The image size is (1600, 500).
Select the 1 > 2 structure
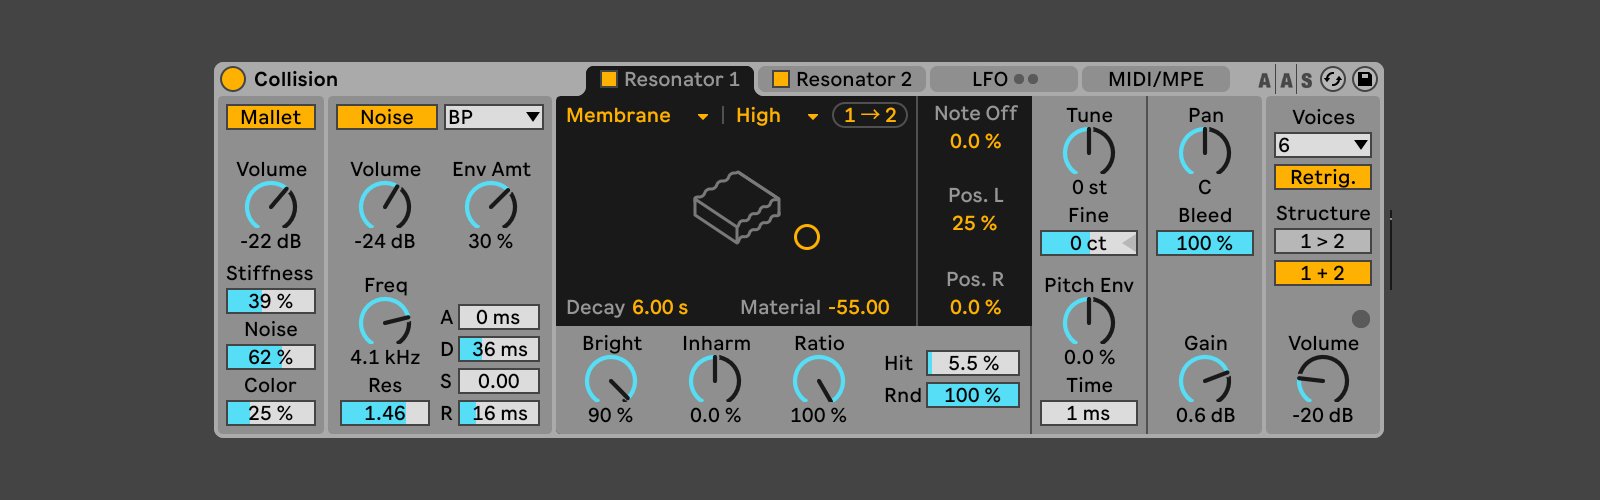[1322, 241]
